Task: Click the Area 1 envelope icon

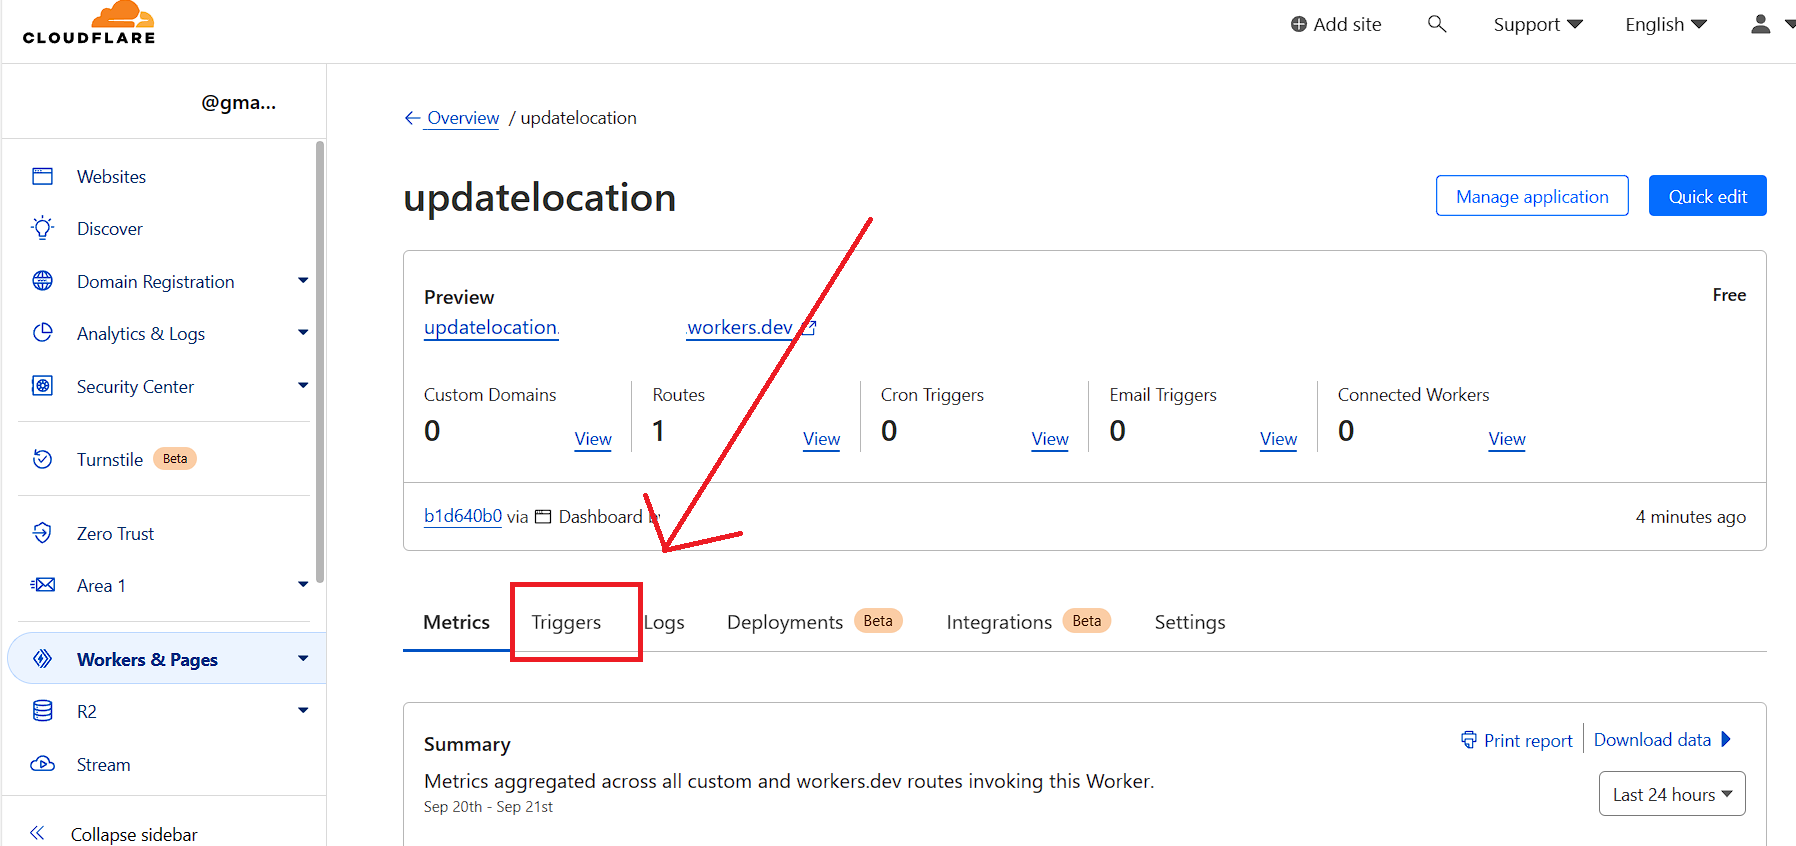Action: pos(42,585)
